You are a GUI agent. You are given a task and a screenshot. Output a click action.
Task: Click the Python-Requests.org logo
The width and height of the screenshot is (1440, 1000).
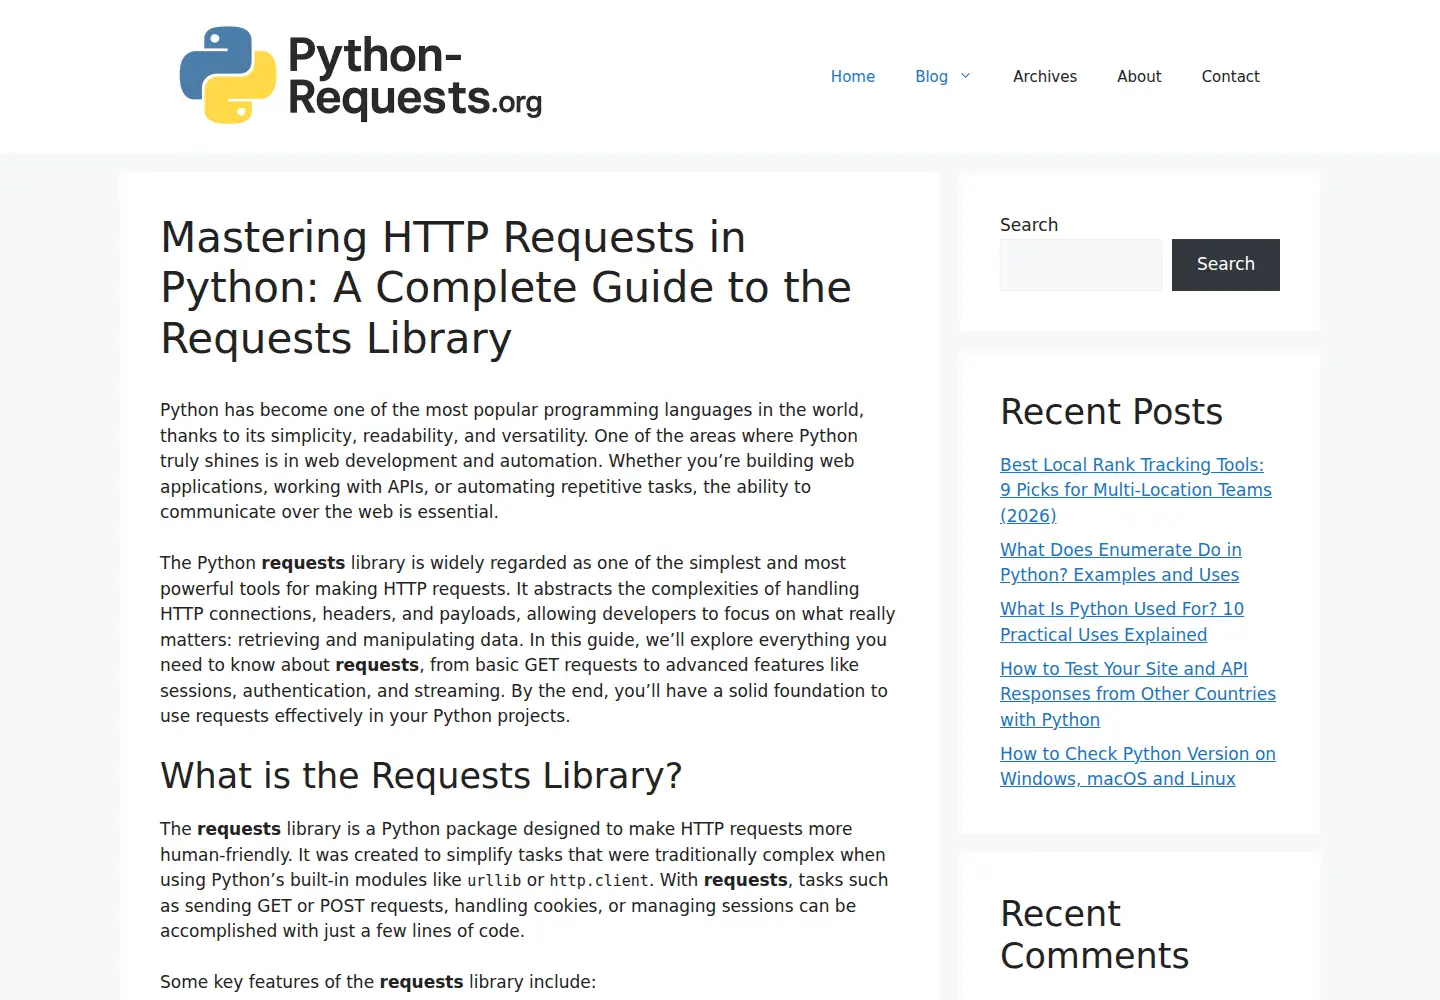(x=361, y=76)
